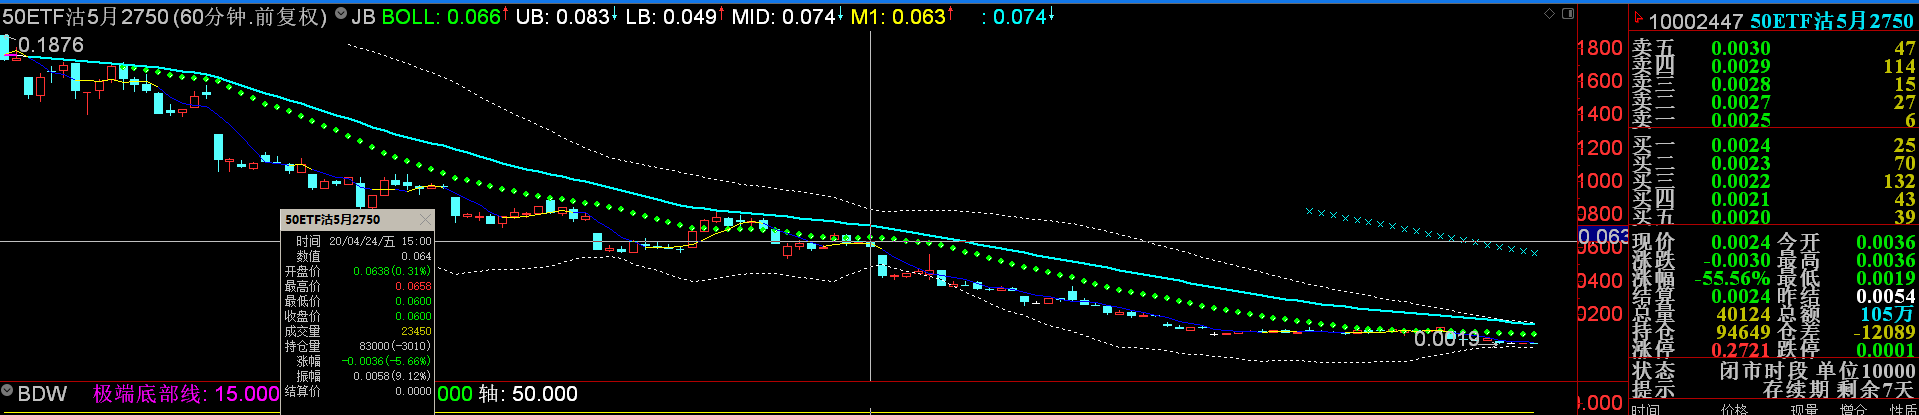Select the 买四 bid row at 0.0021
This screenshot has width=1919, height=415.
pos(1774,199)
